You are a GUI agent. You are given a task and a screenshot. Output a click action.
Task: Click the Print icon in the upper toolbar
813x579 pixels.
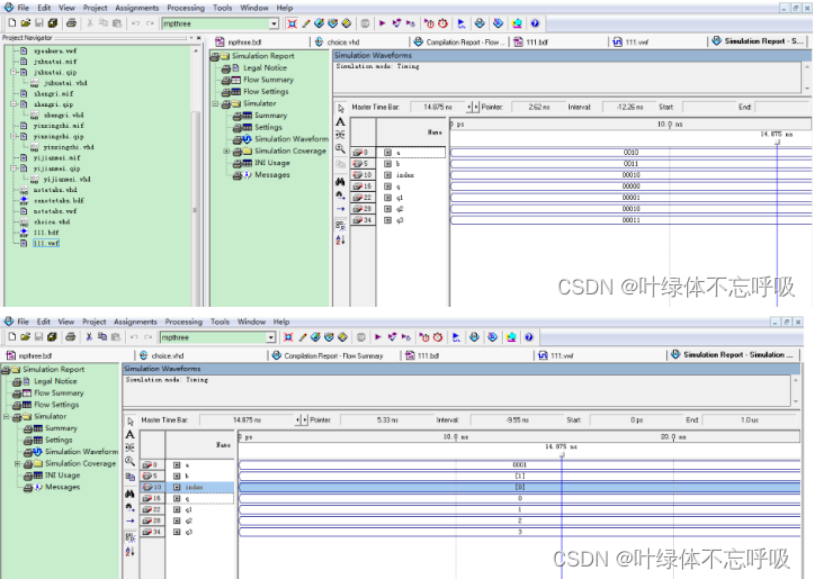coord(71,23)
